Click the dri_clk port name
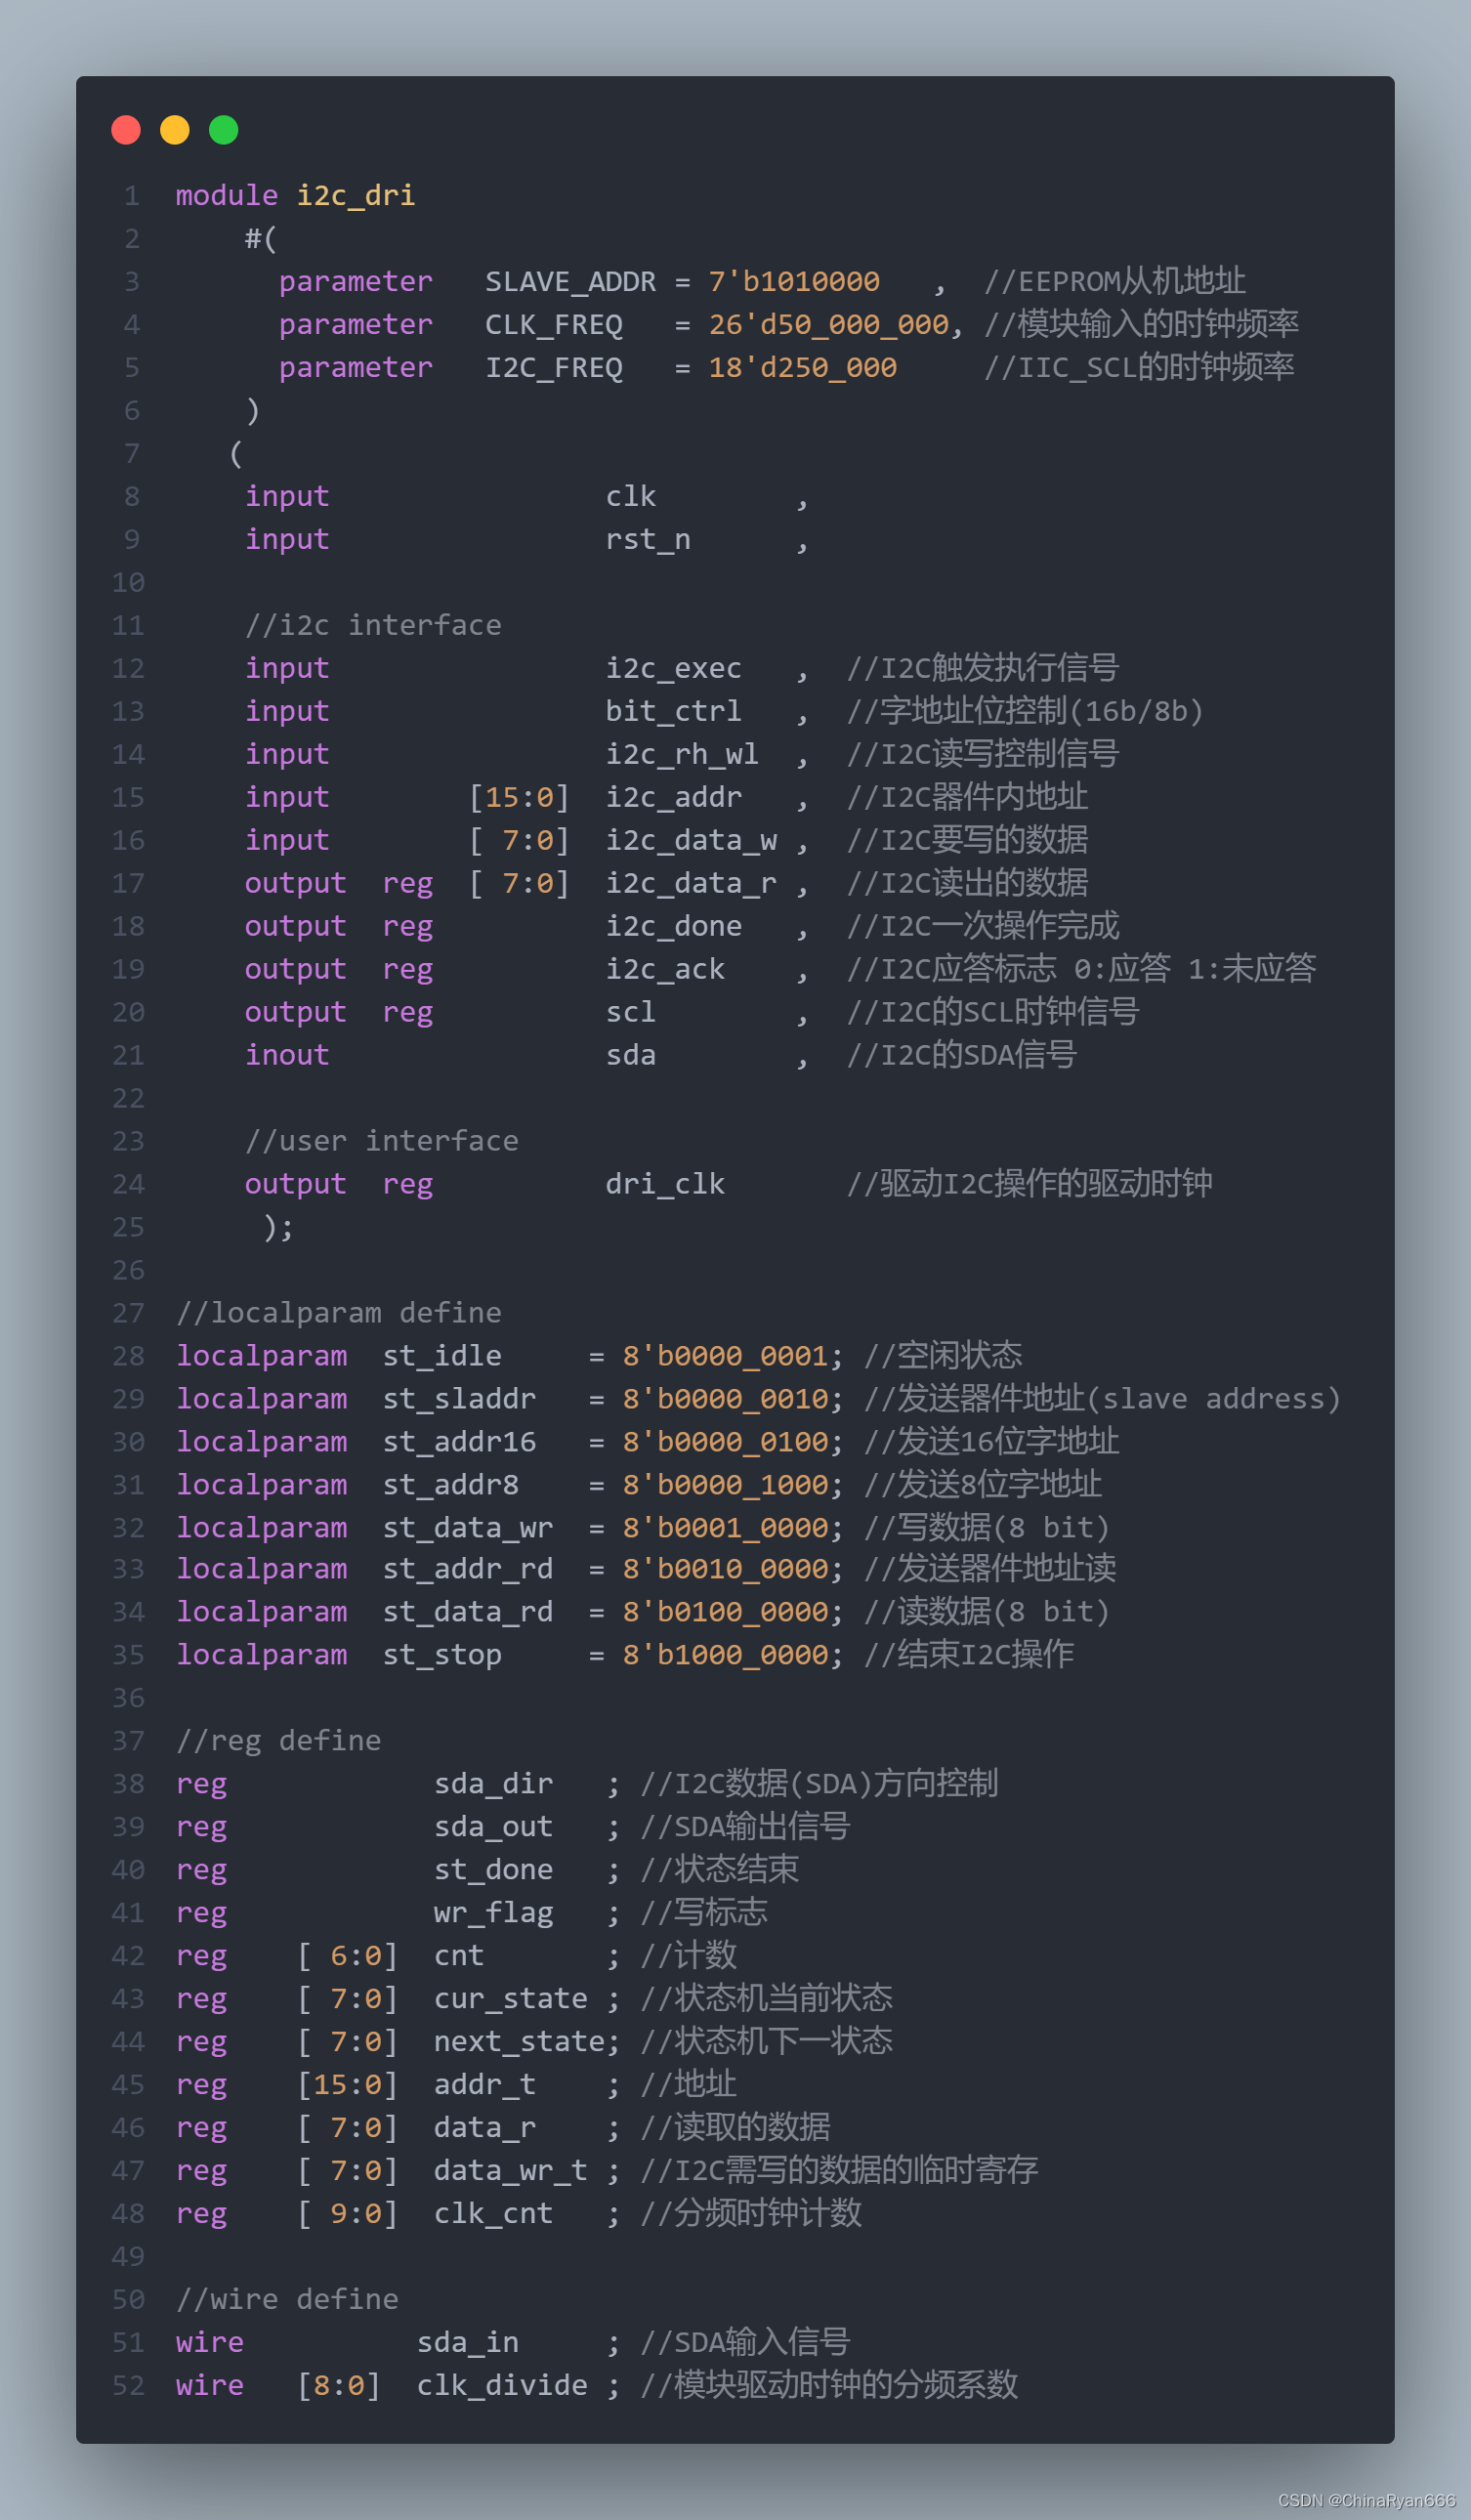This screenshot has height=2520, width=1471. click(666, 1185)
